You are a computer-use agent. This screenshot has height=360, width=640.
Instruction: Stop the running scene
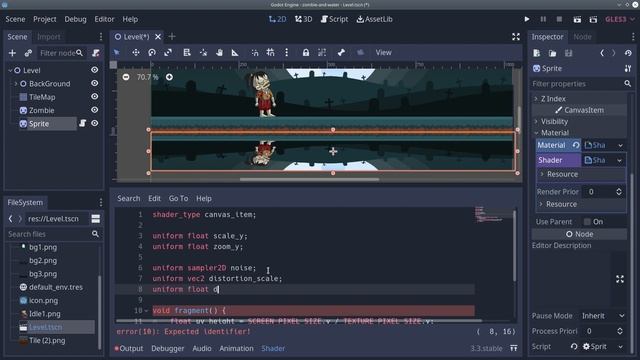pyautogui.click(x=559, y=19)
